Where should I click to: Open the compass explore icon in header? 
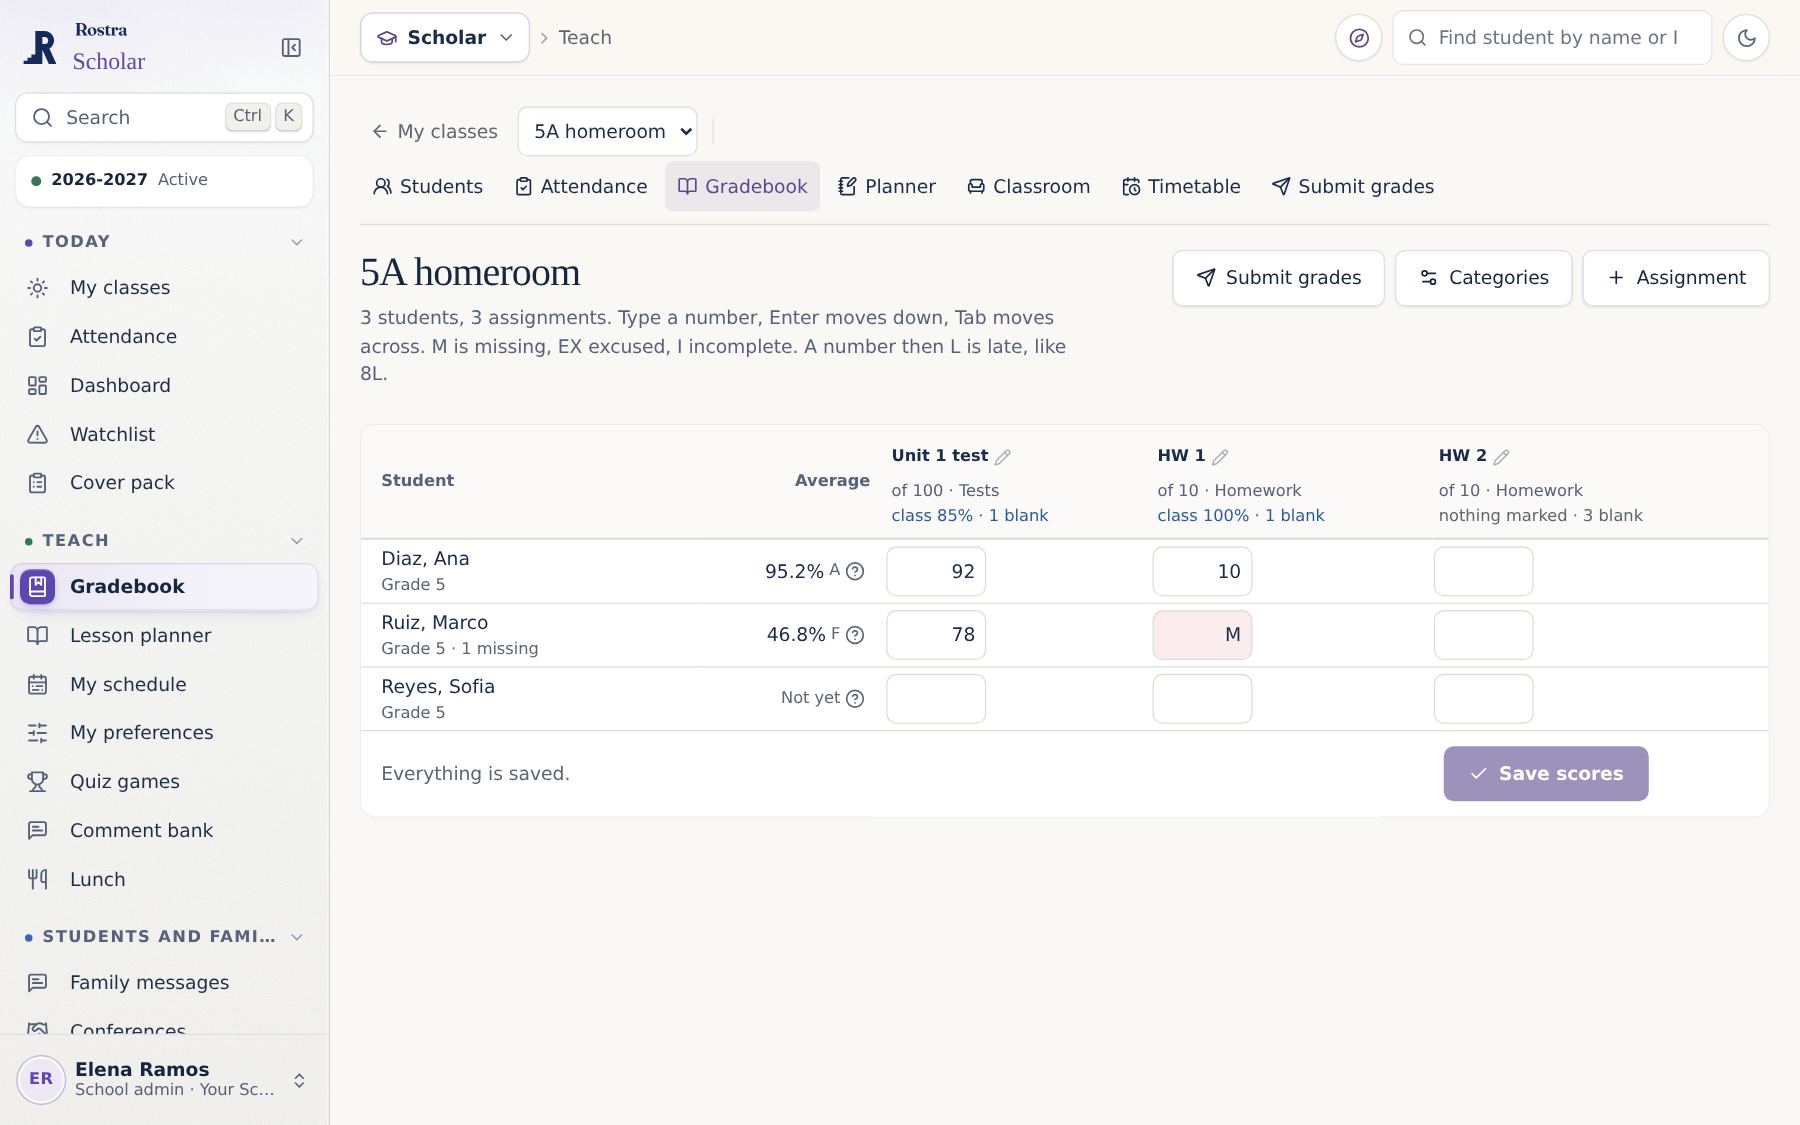pyautogui.click(x=1358, y=38)
